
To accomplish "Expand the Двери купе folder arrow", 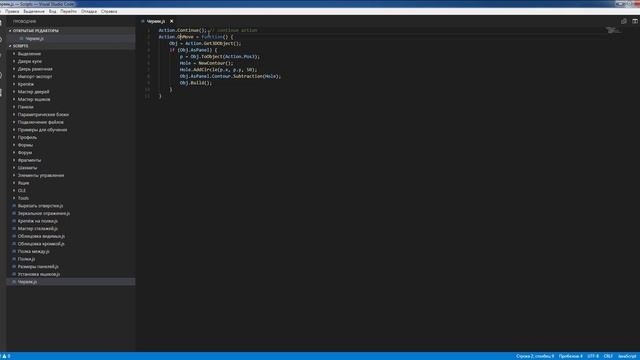I will 14,61.
